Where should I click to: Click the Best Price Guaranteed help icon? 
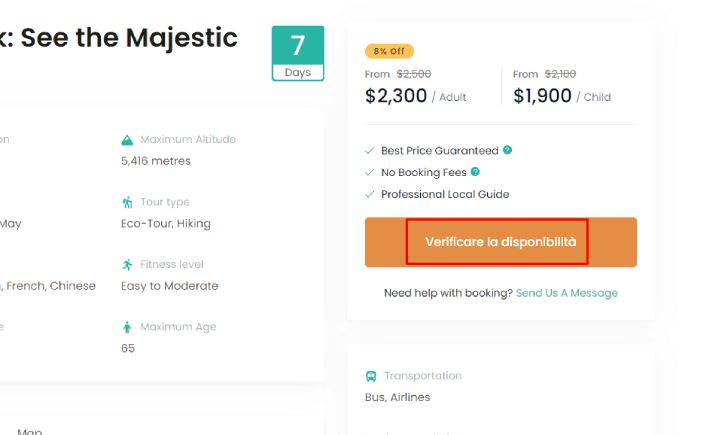(507, 150)
